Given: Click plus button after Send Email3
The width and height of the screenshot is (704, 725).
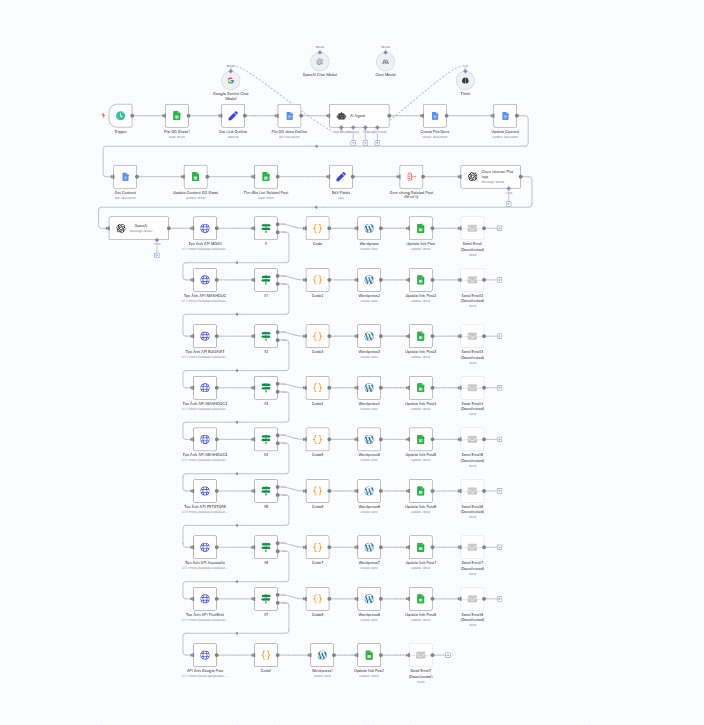Looking at the screenshot, I should [x=499, y=332].
